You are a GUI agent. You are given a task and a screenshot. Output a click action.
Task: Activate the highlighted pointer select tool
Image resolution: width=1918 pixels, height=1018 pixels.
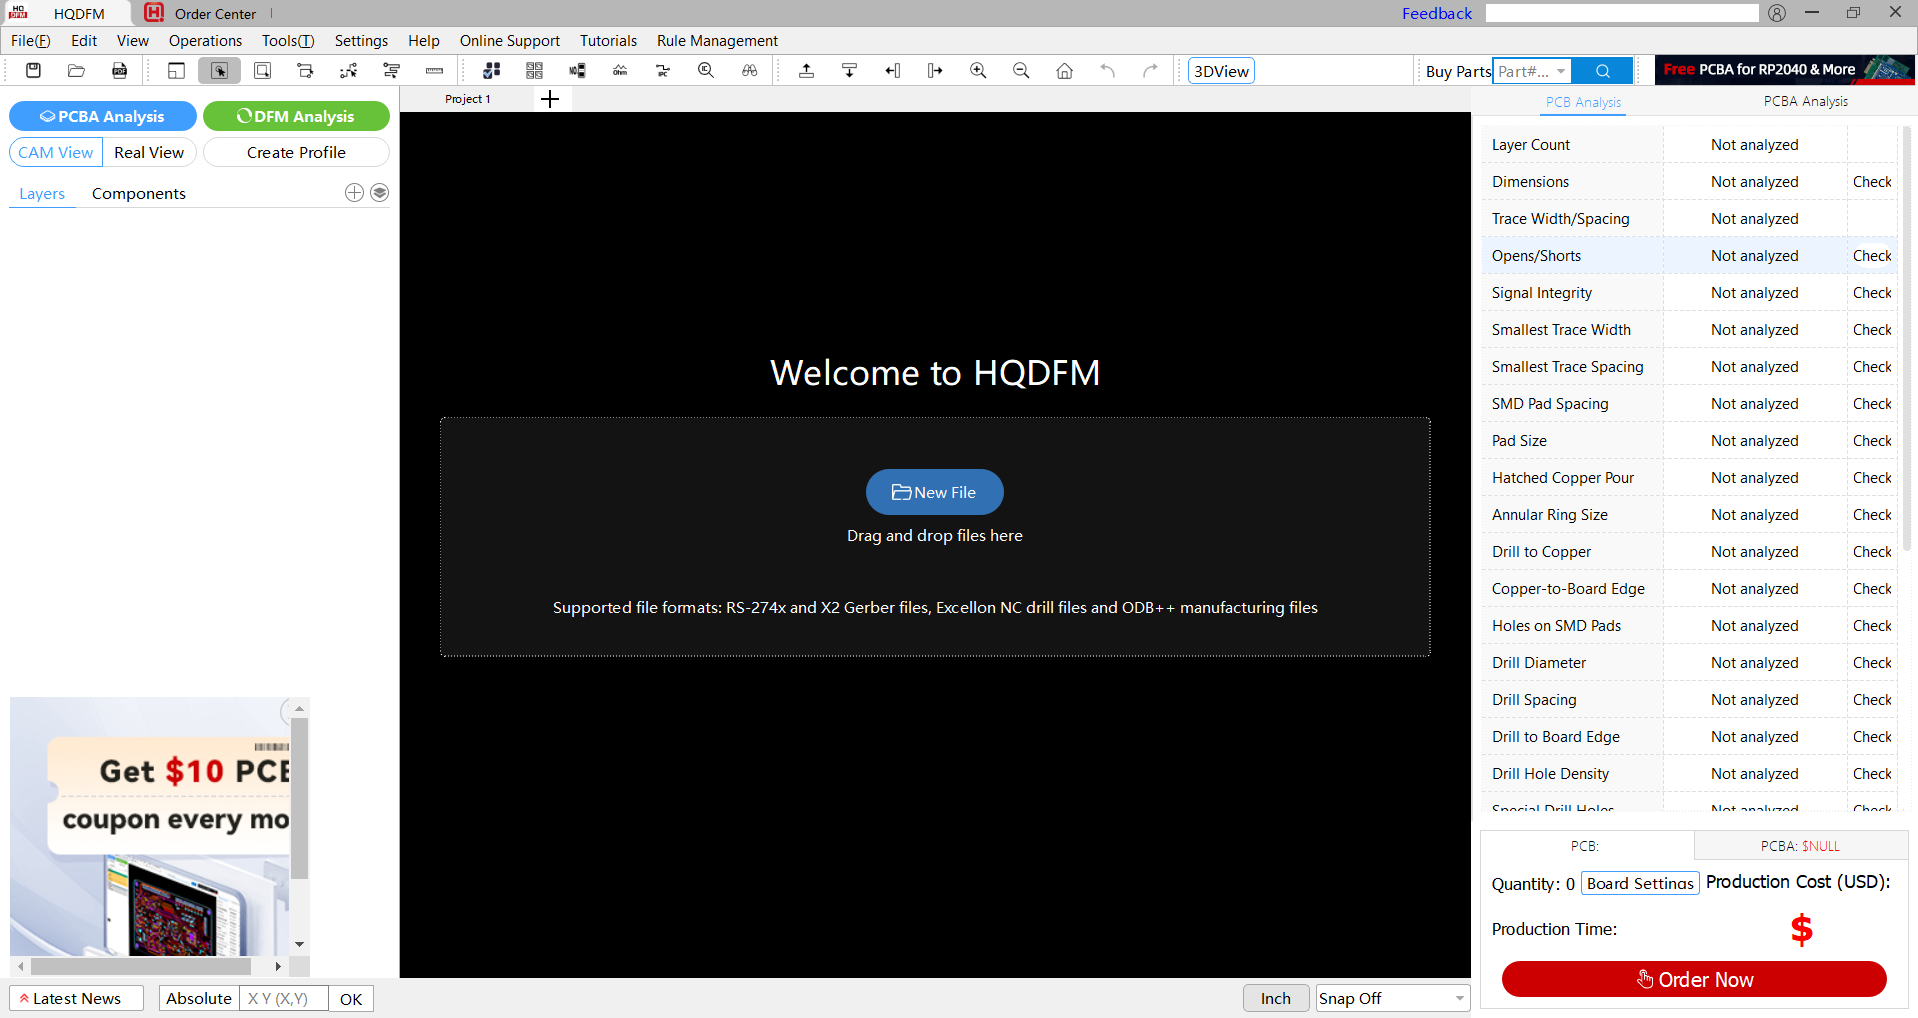219,70
